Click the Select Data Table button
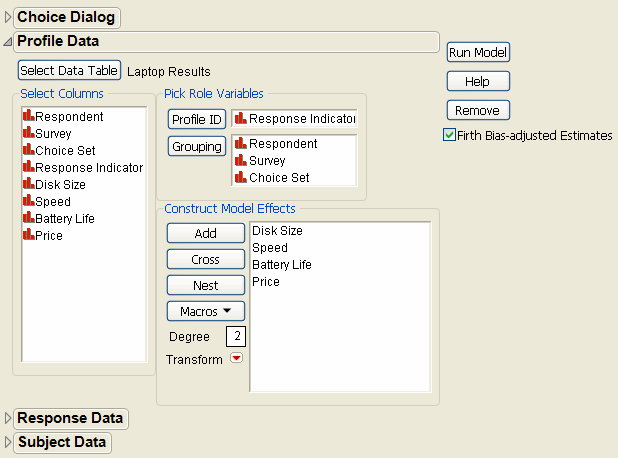 pos(69,70)
